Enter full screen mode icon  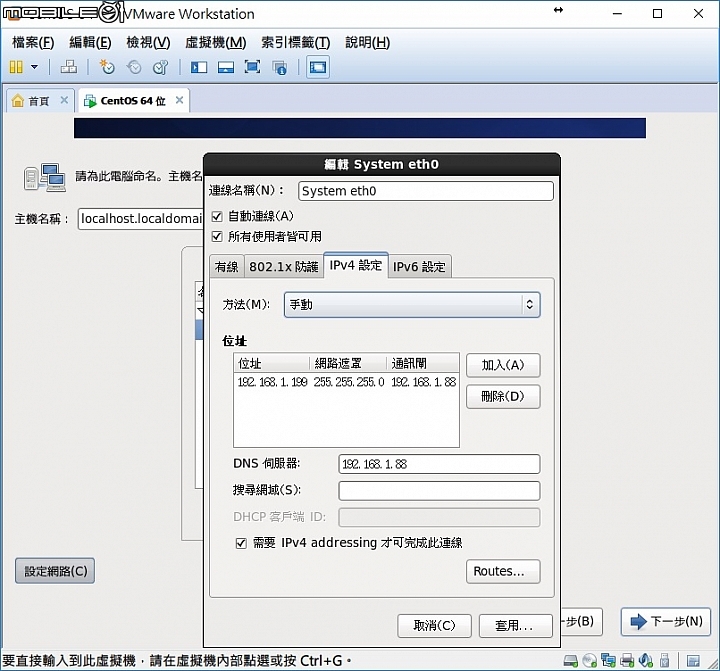(x=253, y=67)
